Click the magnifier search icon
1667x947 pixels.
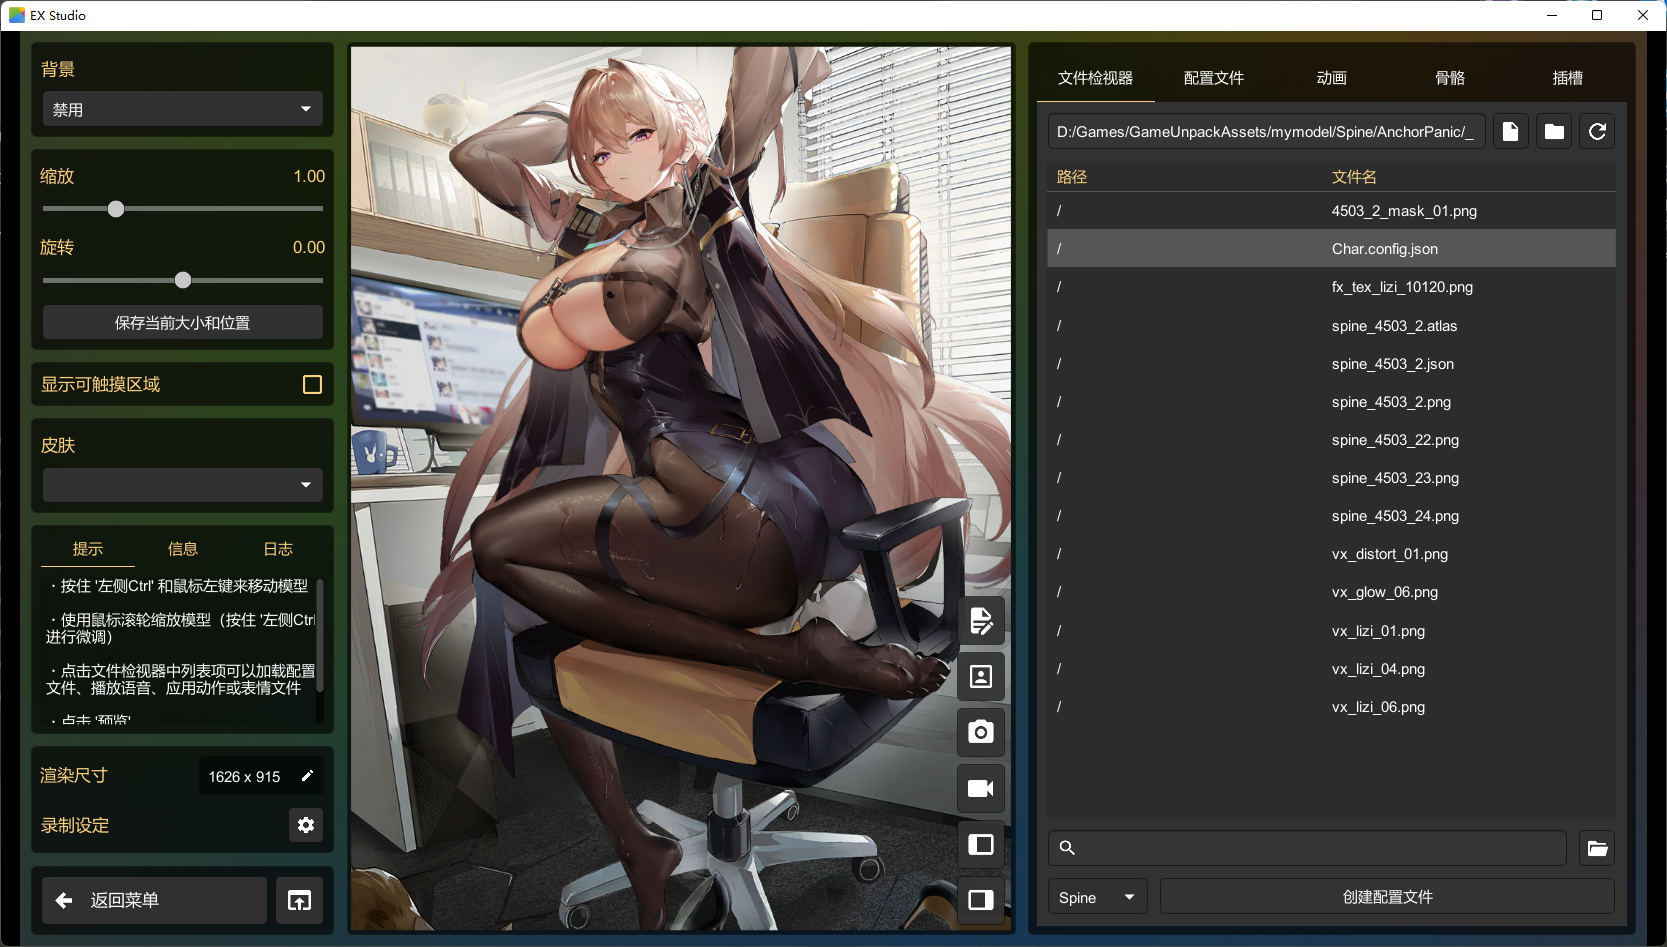[1067, 848]
